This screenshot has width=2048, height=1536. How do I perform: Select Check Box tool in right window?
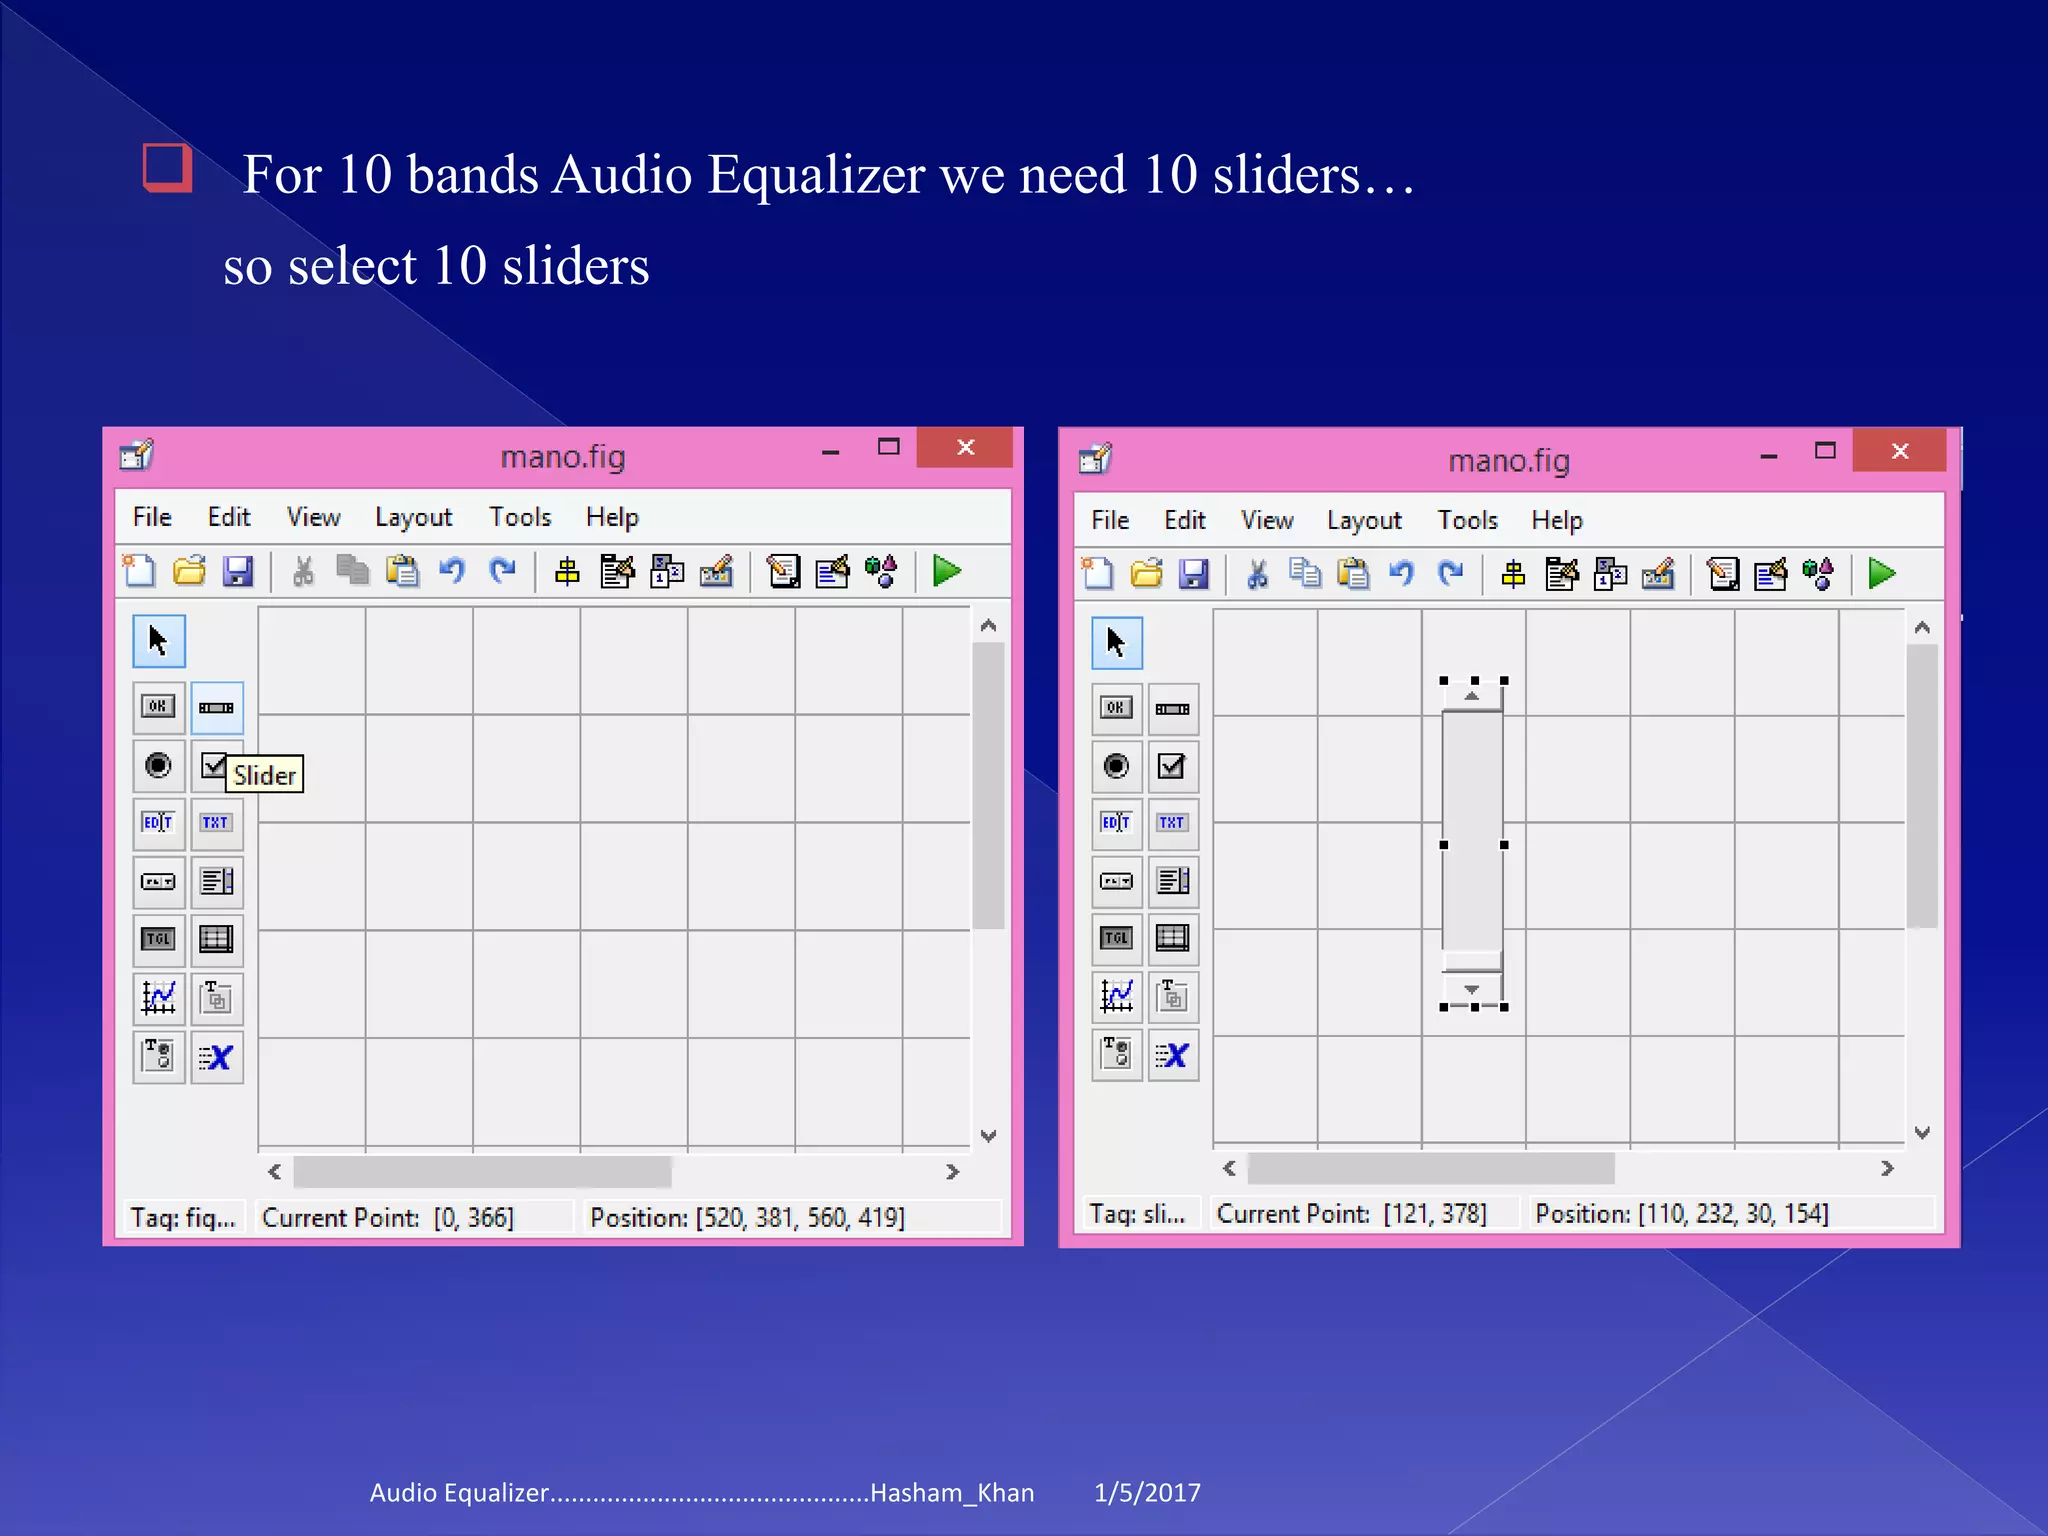coord(1172,766)
